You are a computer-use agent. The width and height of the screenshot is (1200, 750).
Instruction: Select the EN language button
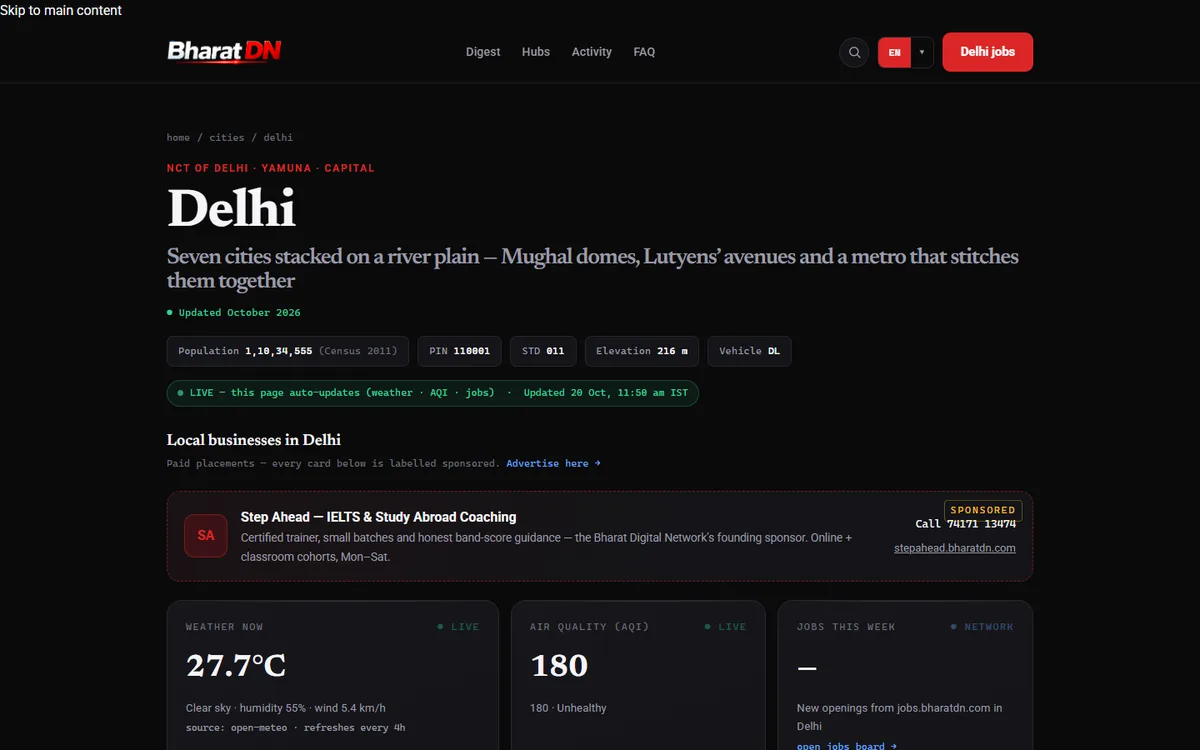[894, 52]
